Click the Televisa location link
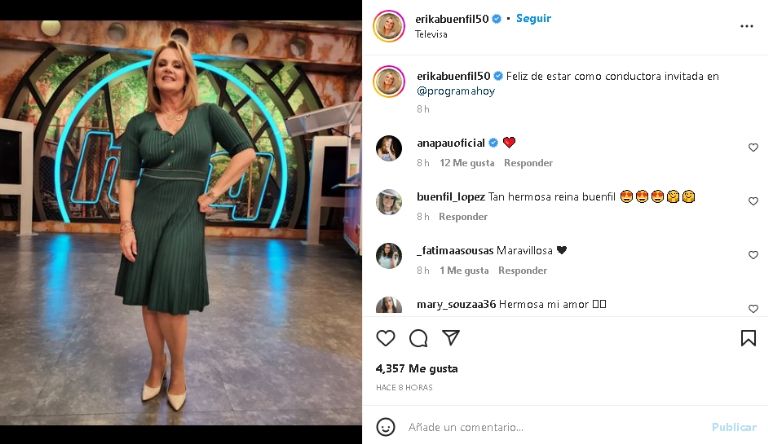The height and width of the screenshot is (444, 768). coord(431,34)
